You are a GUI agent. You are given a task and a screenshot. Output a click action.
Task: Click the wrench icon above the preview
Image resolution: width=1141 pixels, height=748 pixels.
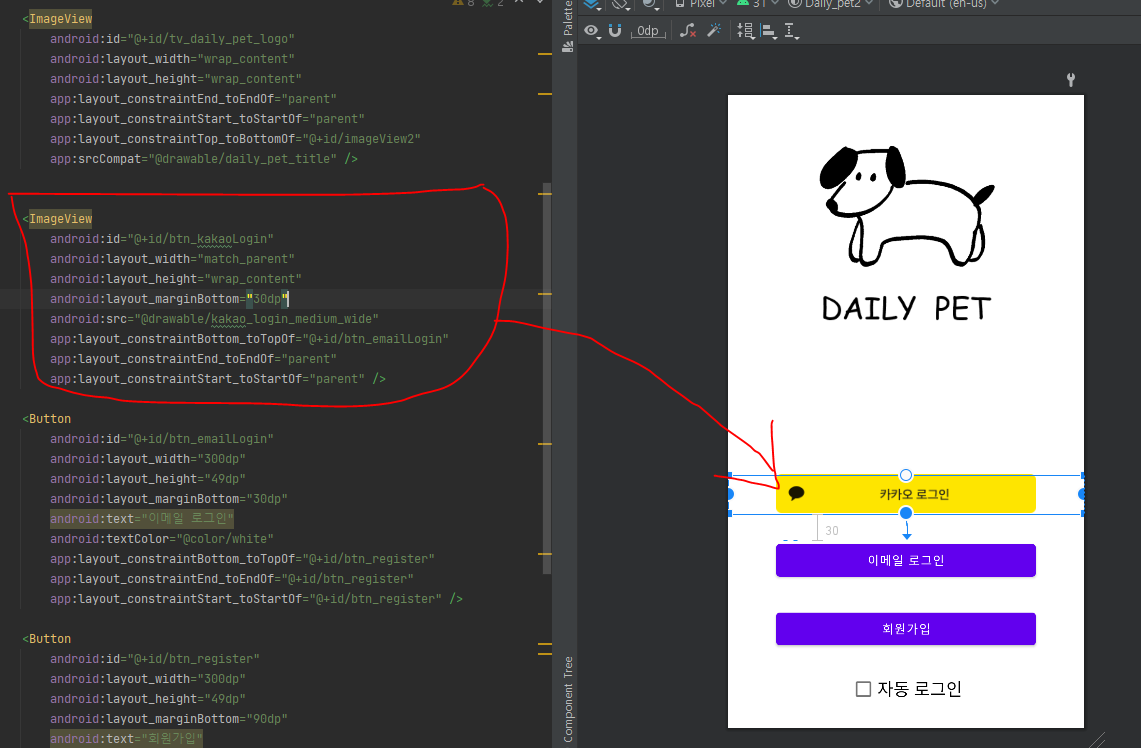point(1070,79)
